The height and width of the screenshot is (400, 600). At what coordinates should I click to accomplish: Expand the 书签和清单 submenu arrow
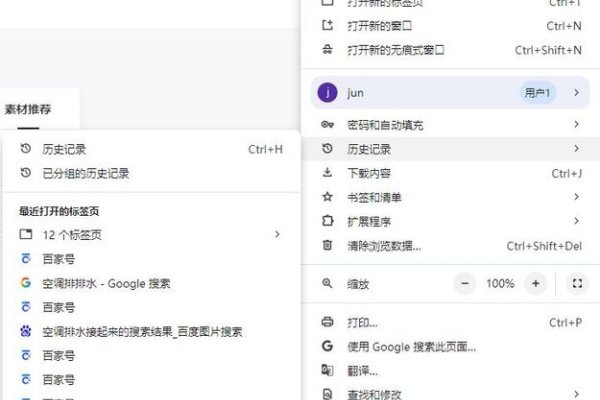point(576,197)
